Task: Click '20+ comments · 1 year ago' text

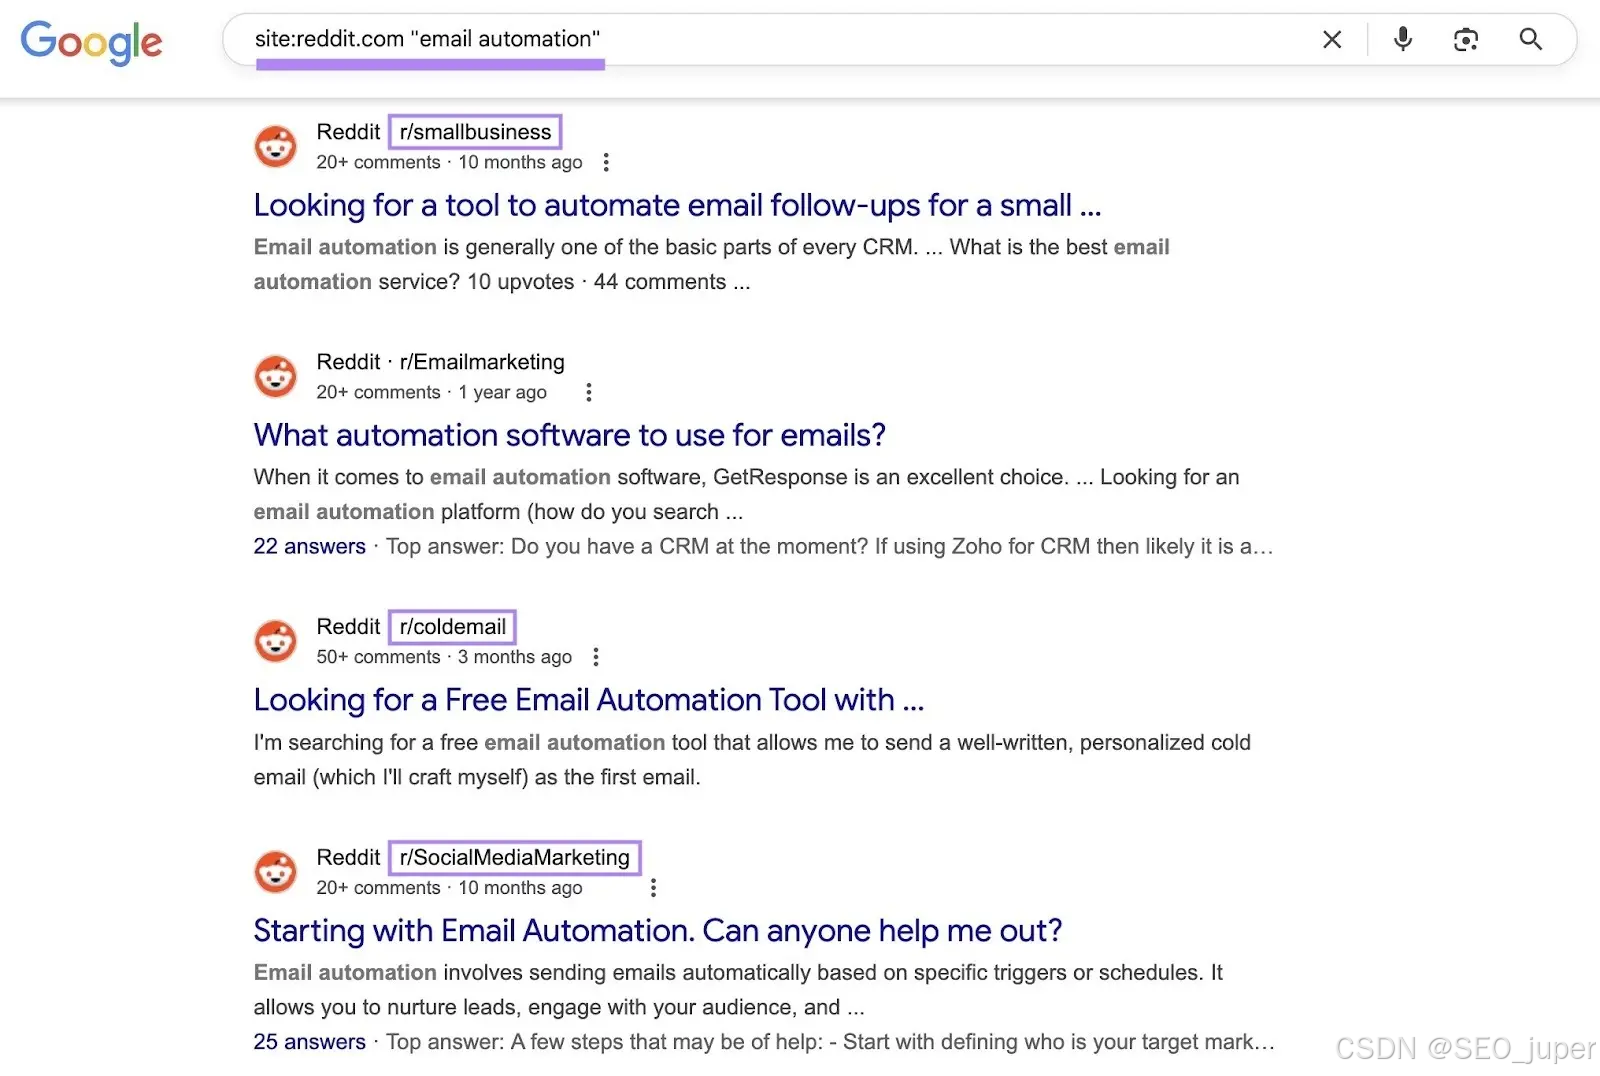Action: click(x=431, y=392)
